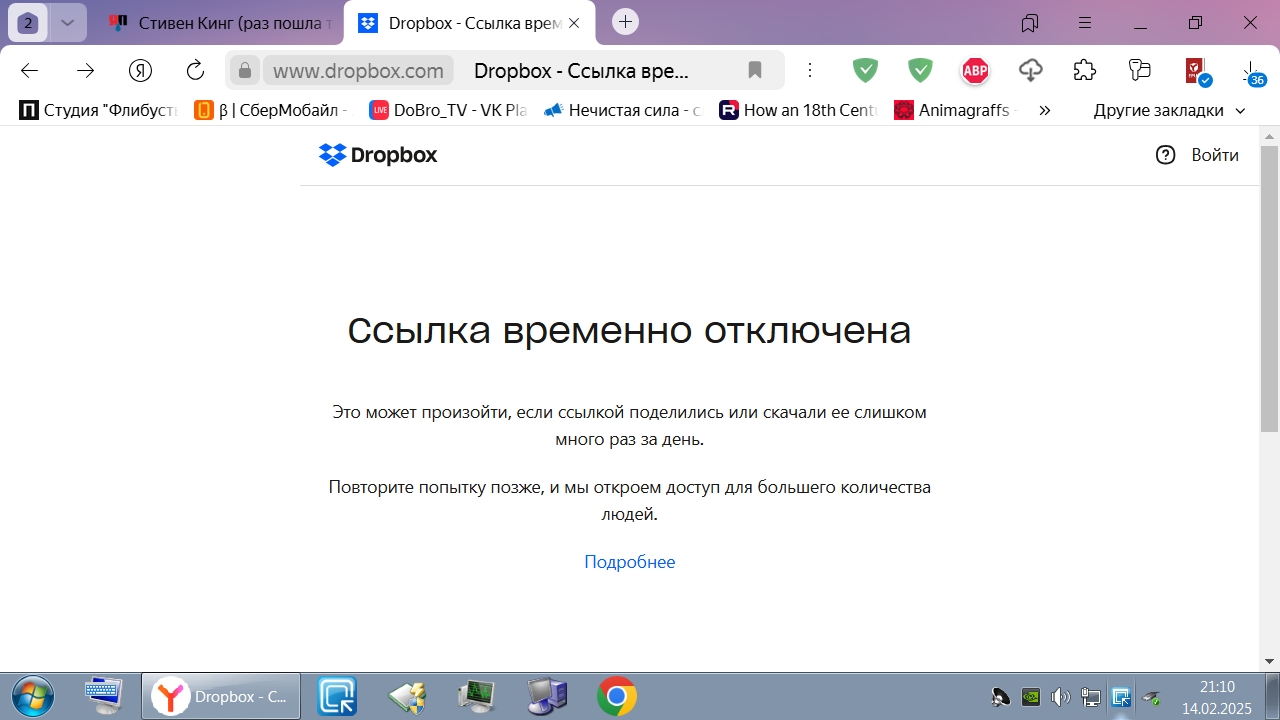Open the Нечистая сила bookmark

[623, 110]
